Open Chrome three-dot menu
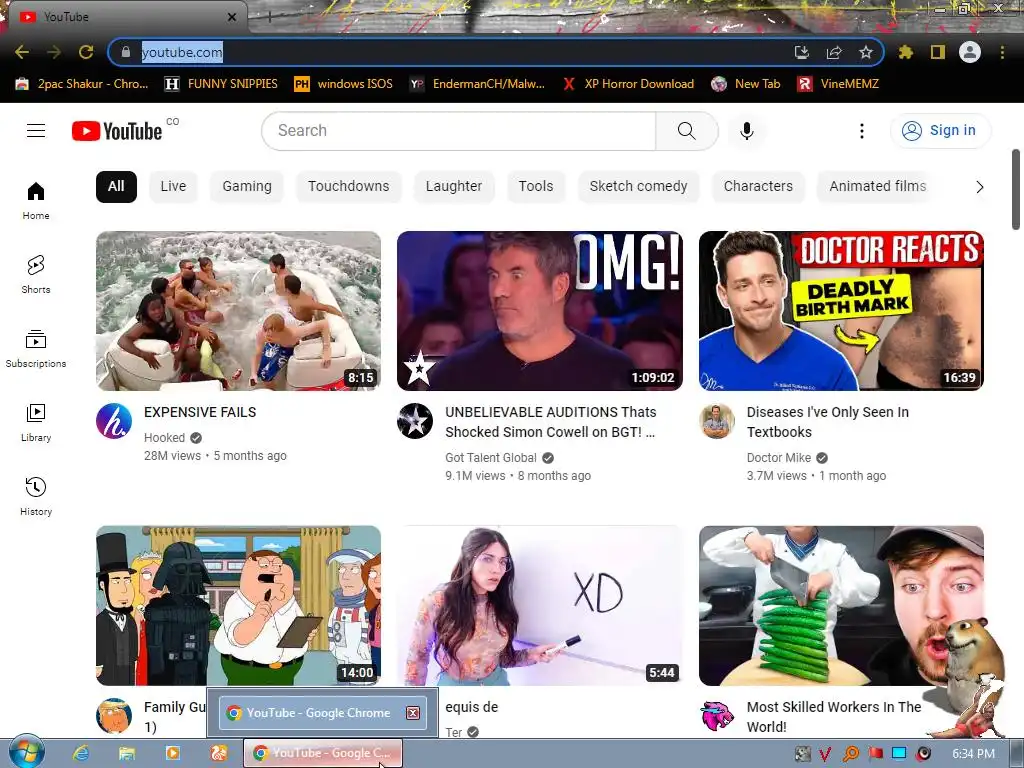The height and width of the screenshot is (768, 1024). (x=1002, y=52)
